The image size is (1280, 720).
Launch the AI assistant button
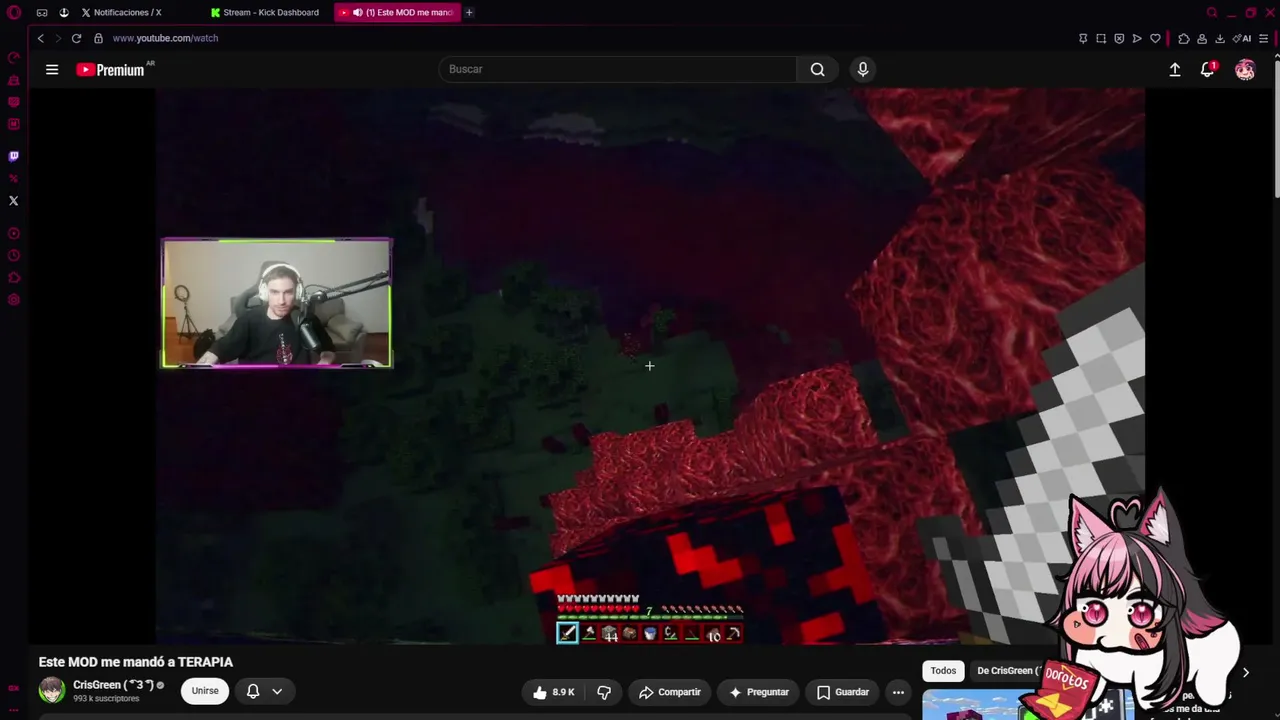tap(1243, 39)
